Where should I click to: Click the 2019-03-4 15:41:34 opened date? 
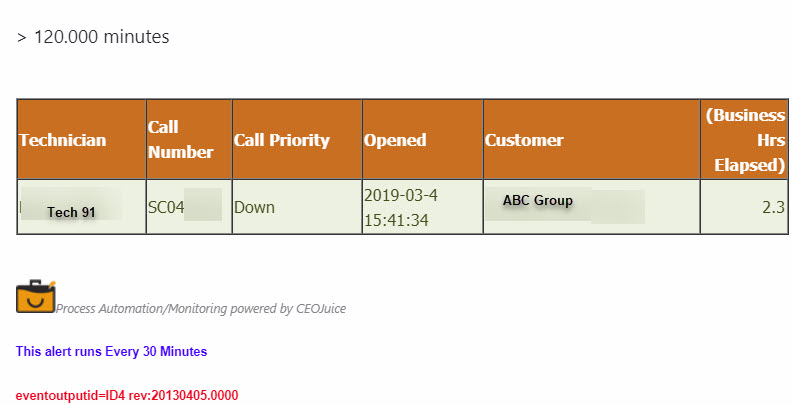(x=401, y=207)
